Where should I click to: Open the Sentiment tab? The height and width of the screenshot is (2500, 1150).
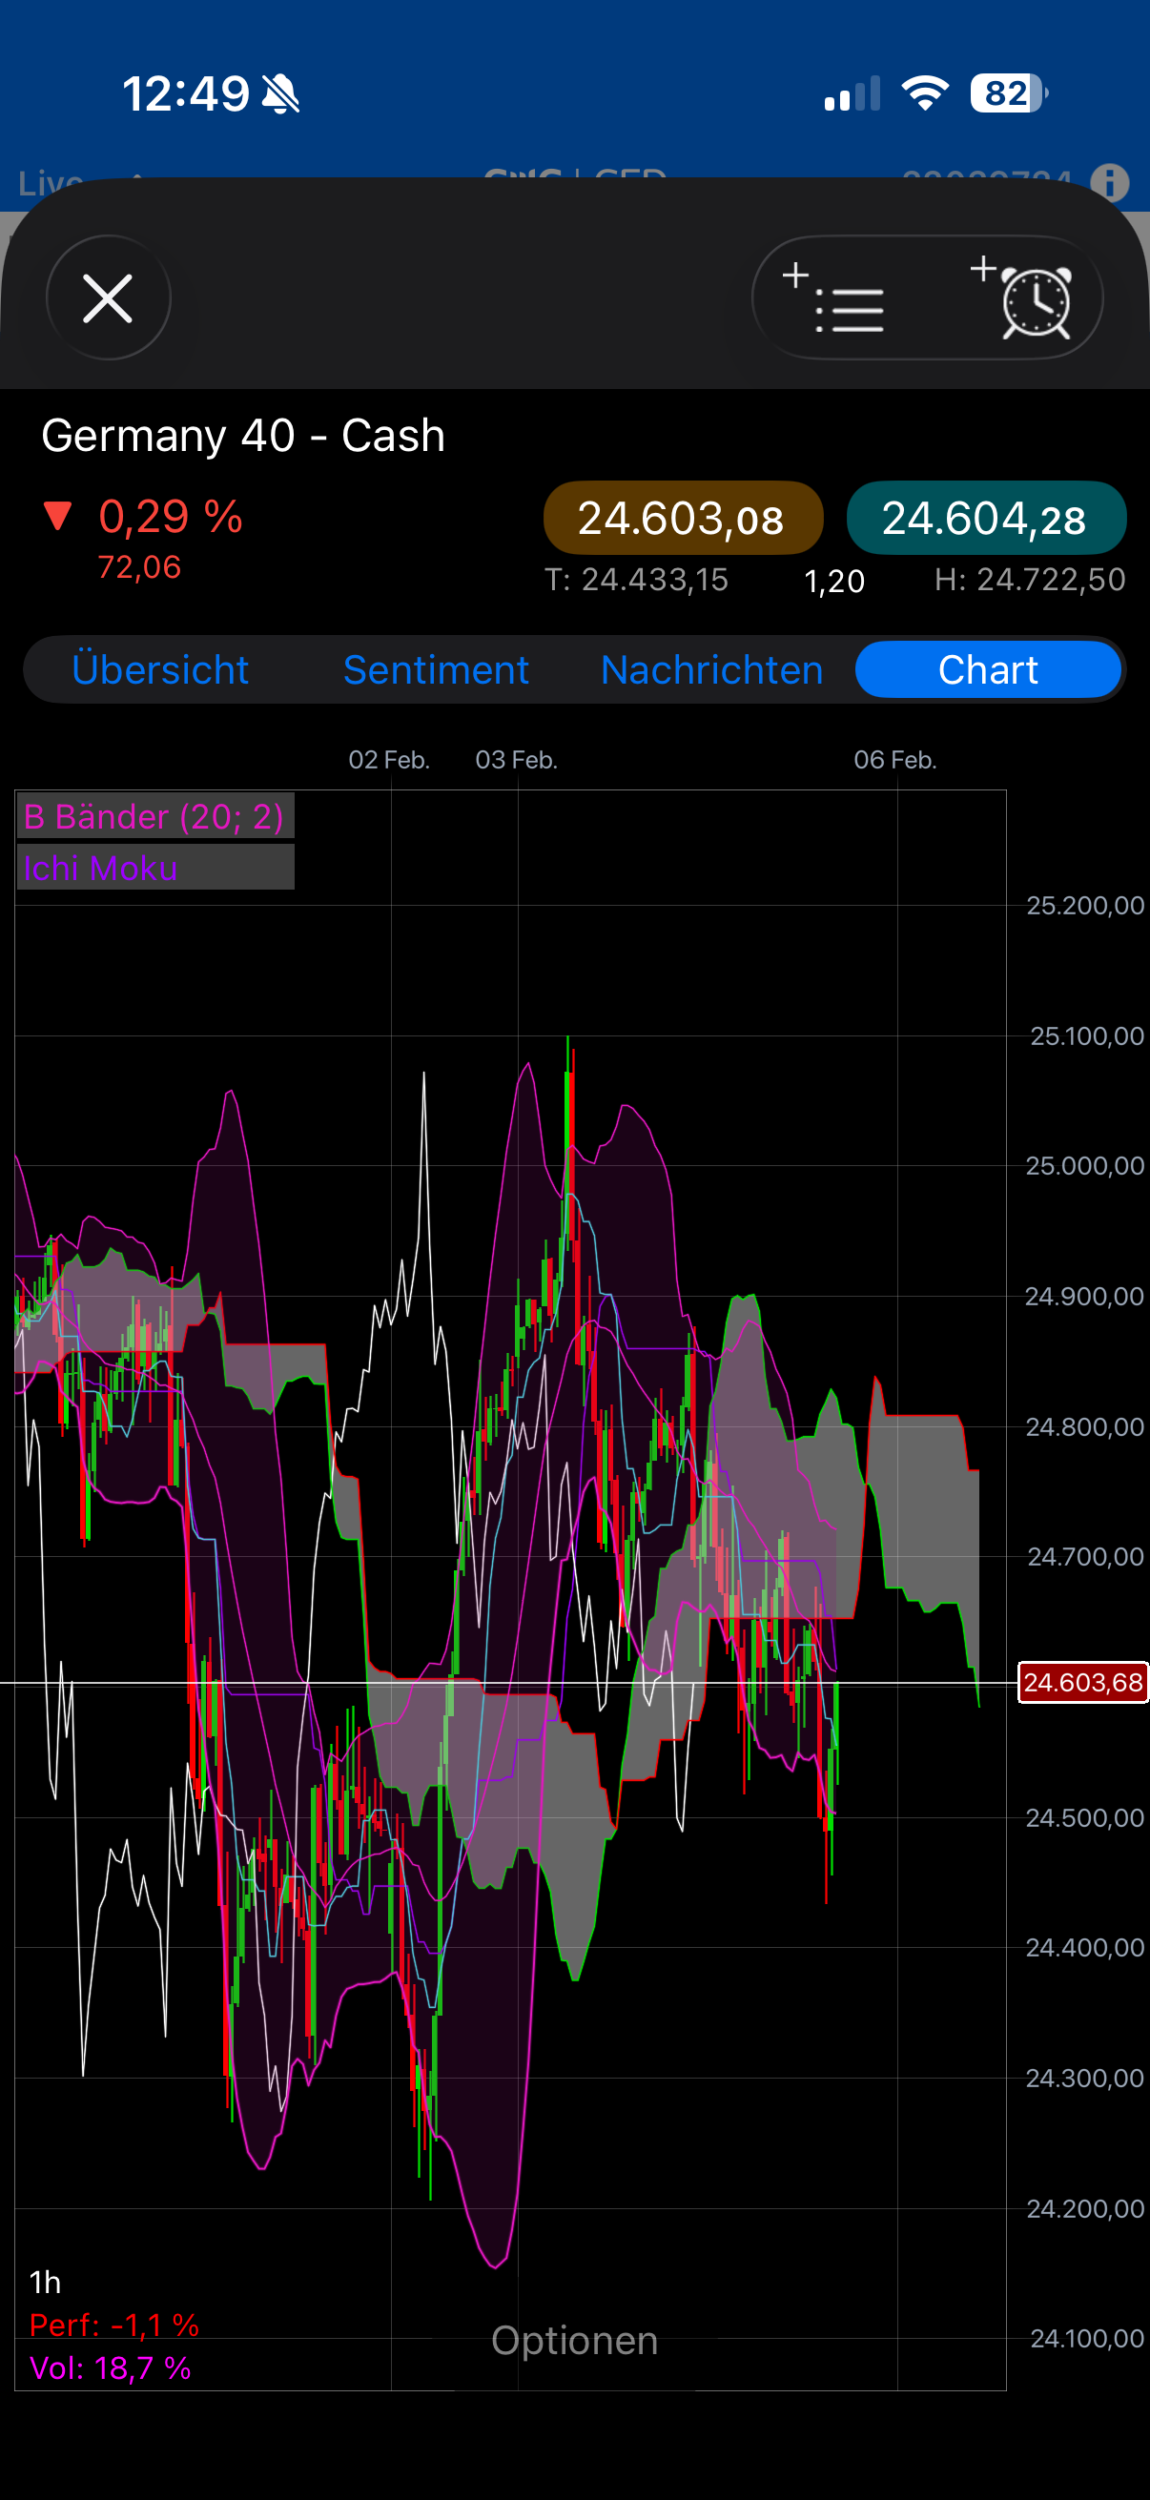[x=435, y=670]
